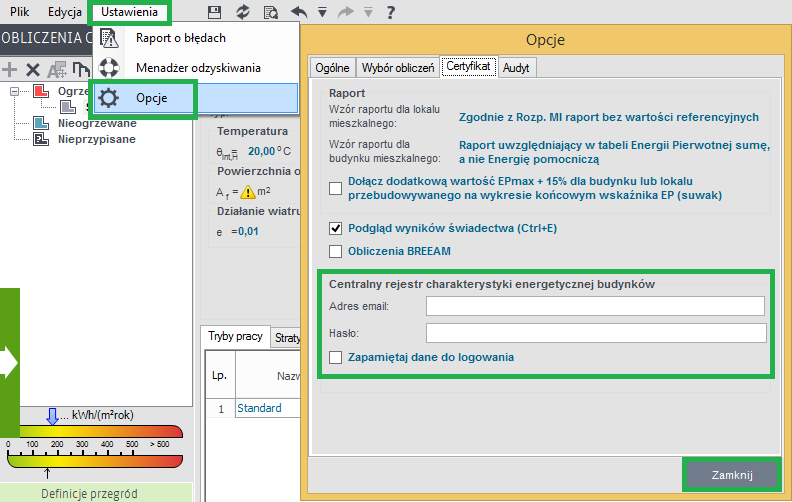
Task: Click the wind value 0,01
Action: pos(248,232)
